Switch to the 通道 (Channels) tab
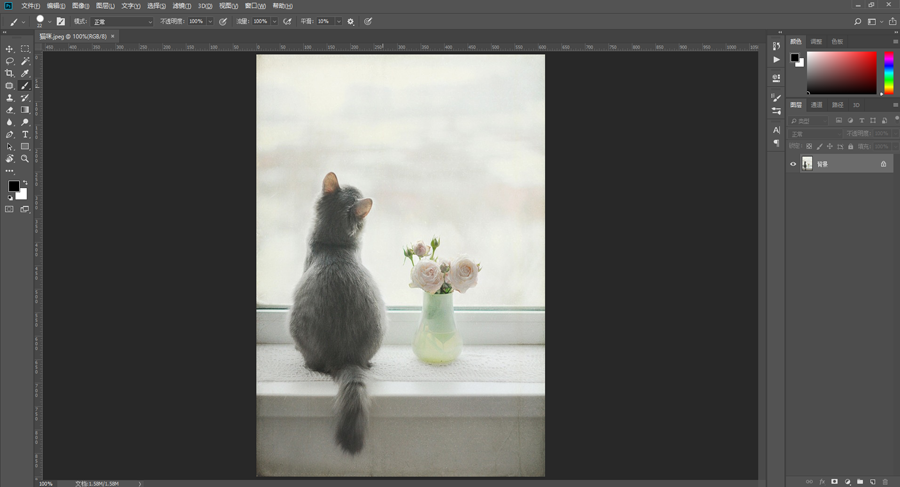Image resolution: width=900 pixels, height=487 pixels. coord(816,104)
